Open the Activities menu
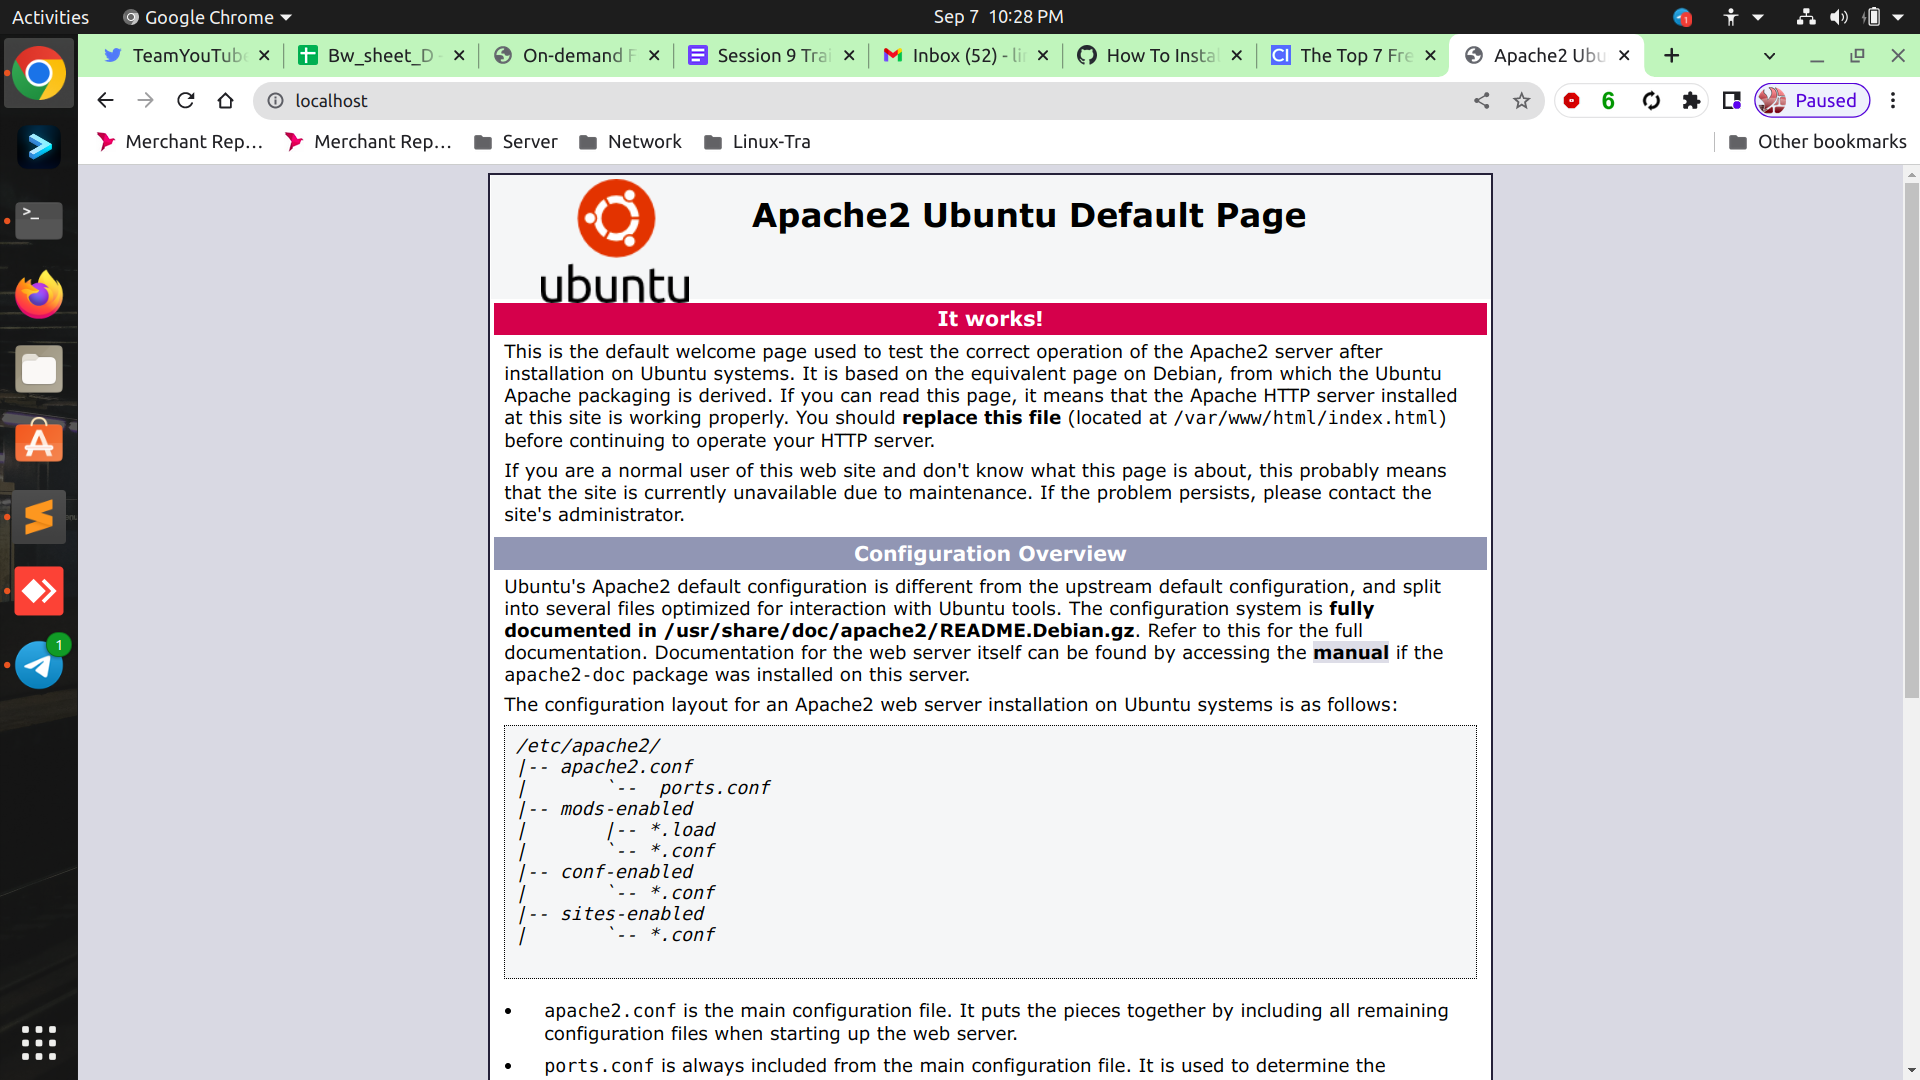This screenshot has height=1080, width=1920. pos(50,17)
